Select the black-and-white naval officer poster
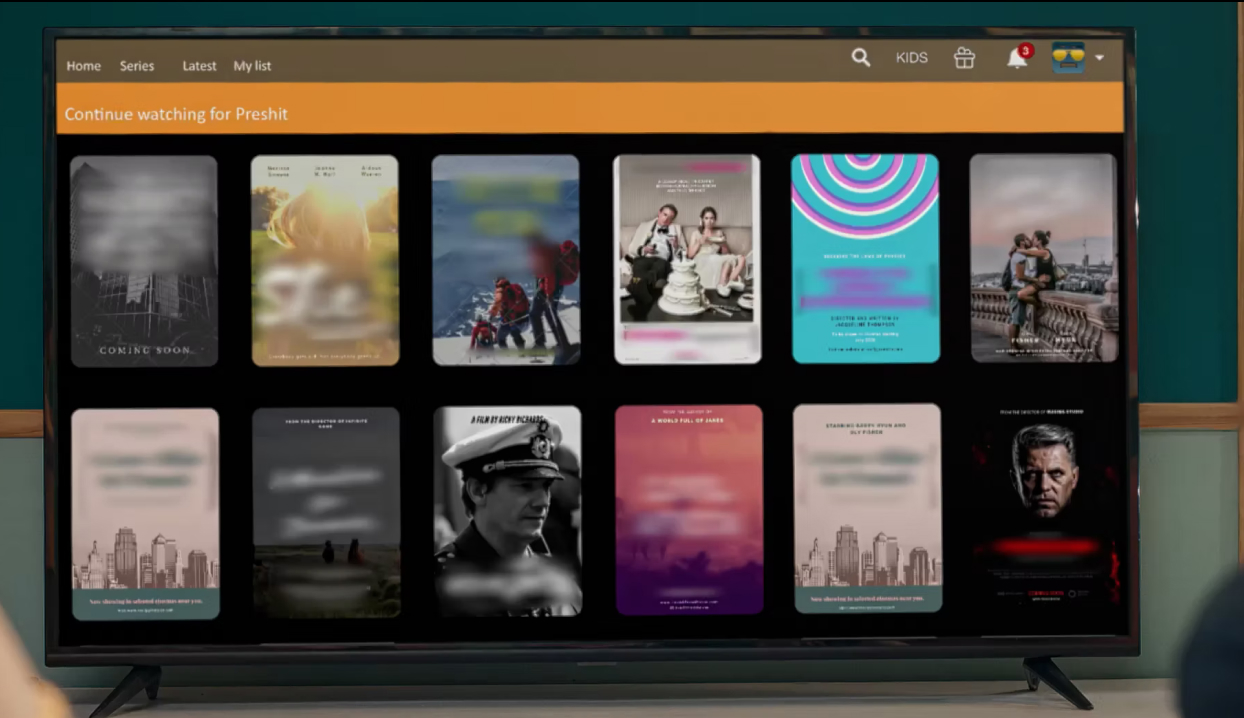The width and height of the screenshot is (1244, 718). pyautogui.click(x=508, y=511)
